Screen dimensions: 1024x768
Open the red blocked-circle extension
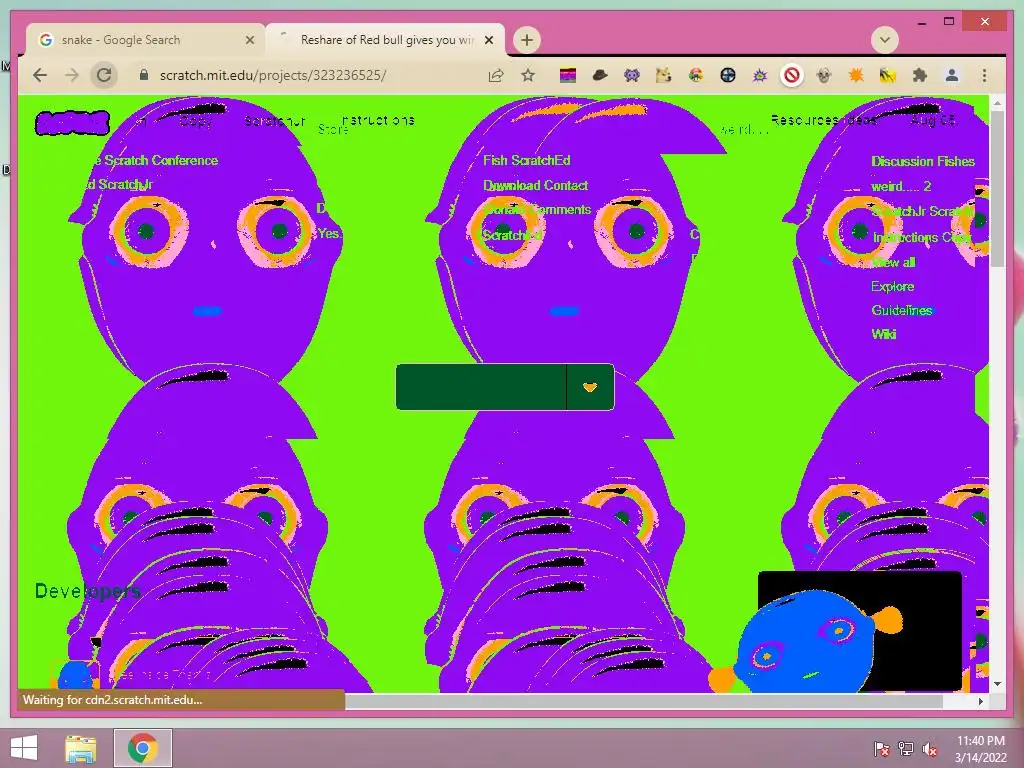click(792, 76)
